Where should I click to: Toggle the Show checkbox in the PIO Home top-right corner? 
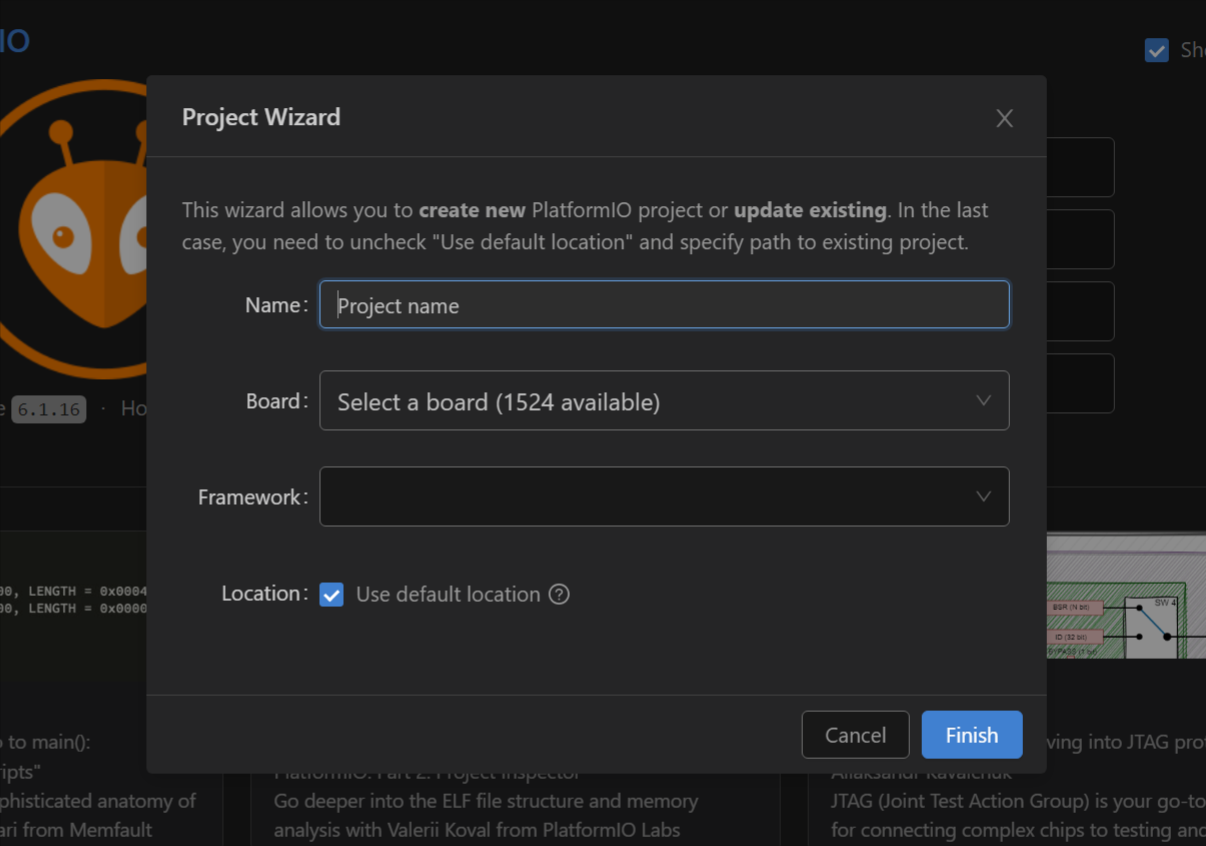click(x=1157, y=50)
